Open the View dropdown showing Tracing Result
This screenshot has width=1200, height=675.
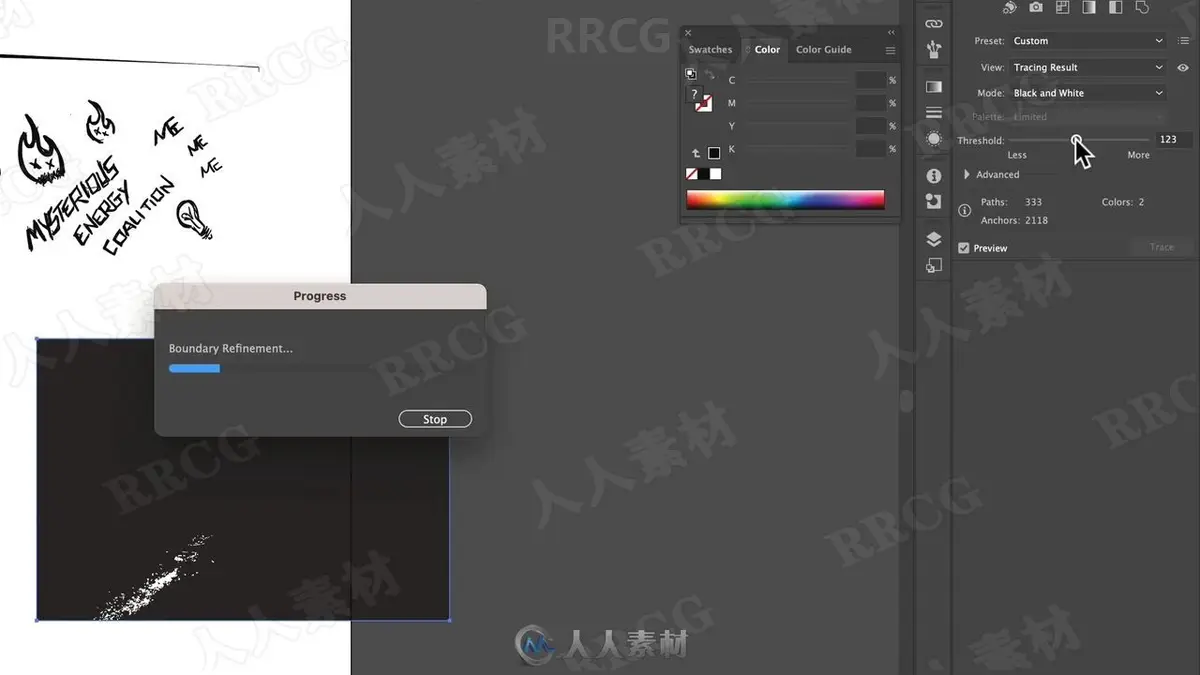click(1088, 68)
